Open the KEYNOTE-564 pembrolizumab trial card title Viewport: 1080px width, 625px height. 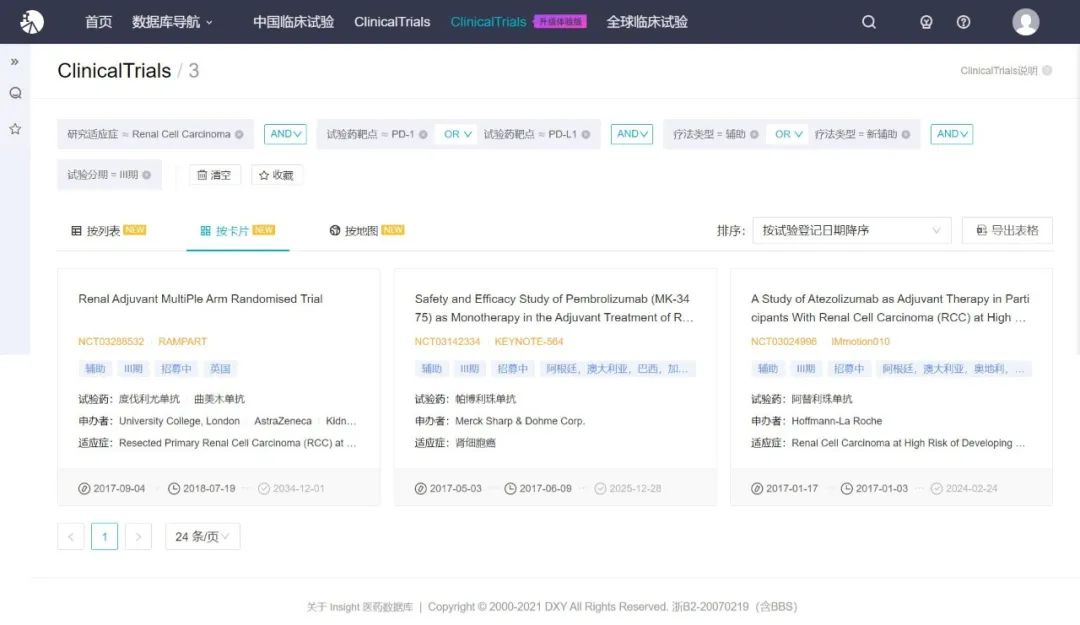coord(553,308)
